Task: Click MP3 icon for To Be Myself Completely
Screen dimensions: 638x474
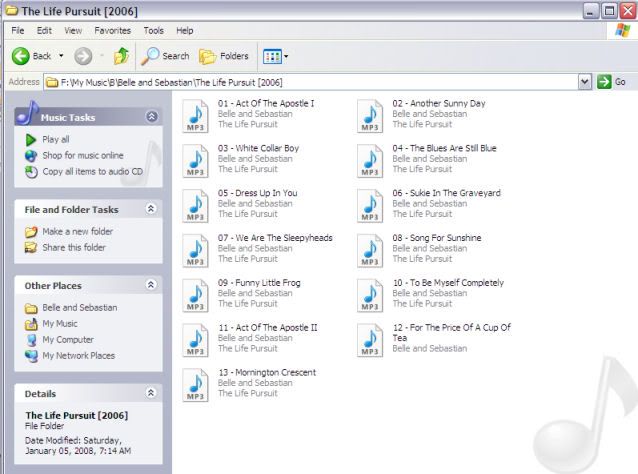Action: click(x=370, y=295)
